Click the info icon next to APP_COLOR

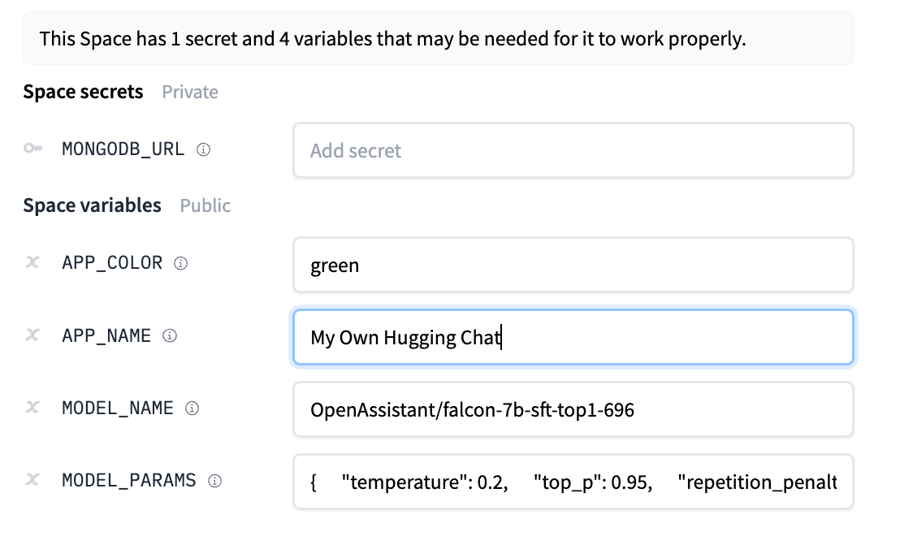point(181,264)
